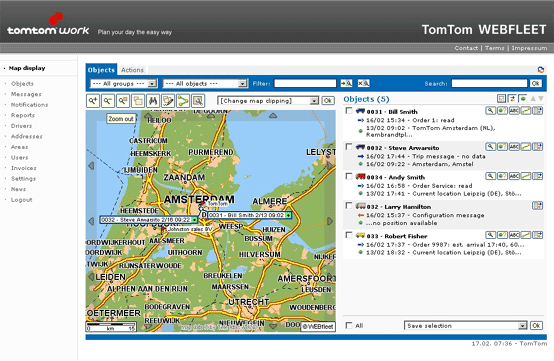Open the All objects dropdown
554x361 pixels.
[x=205, y=84]
